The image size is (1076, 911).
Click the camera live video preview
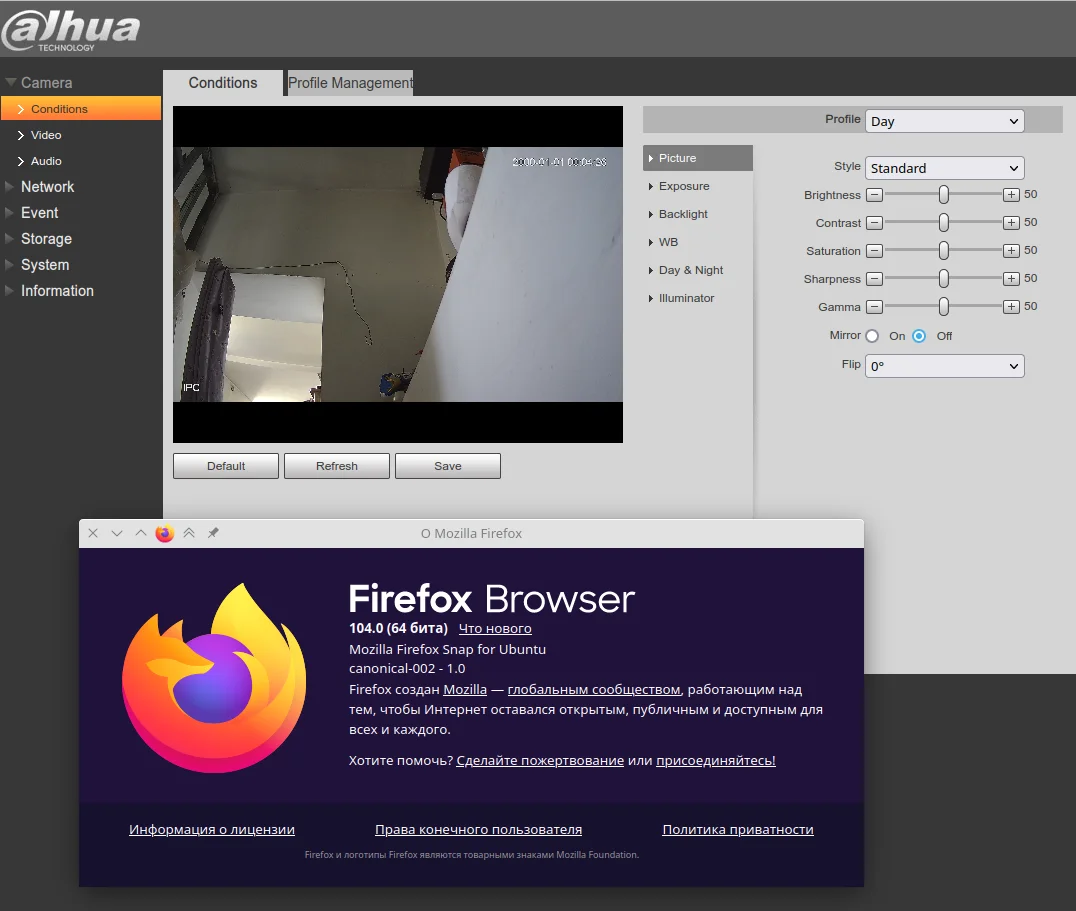pos(398,274)
